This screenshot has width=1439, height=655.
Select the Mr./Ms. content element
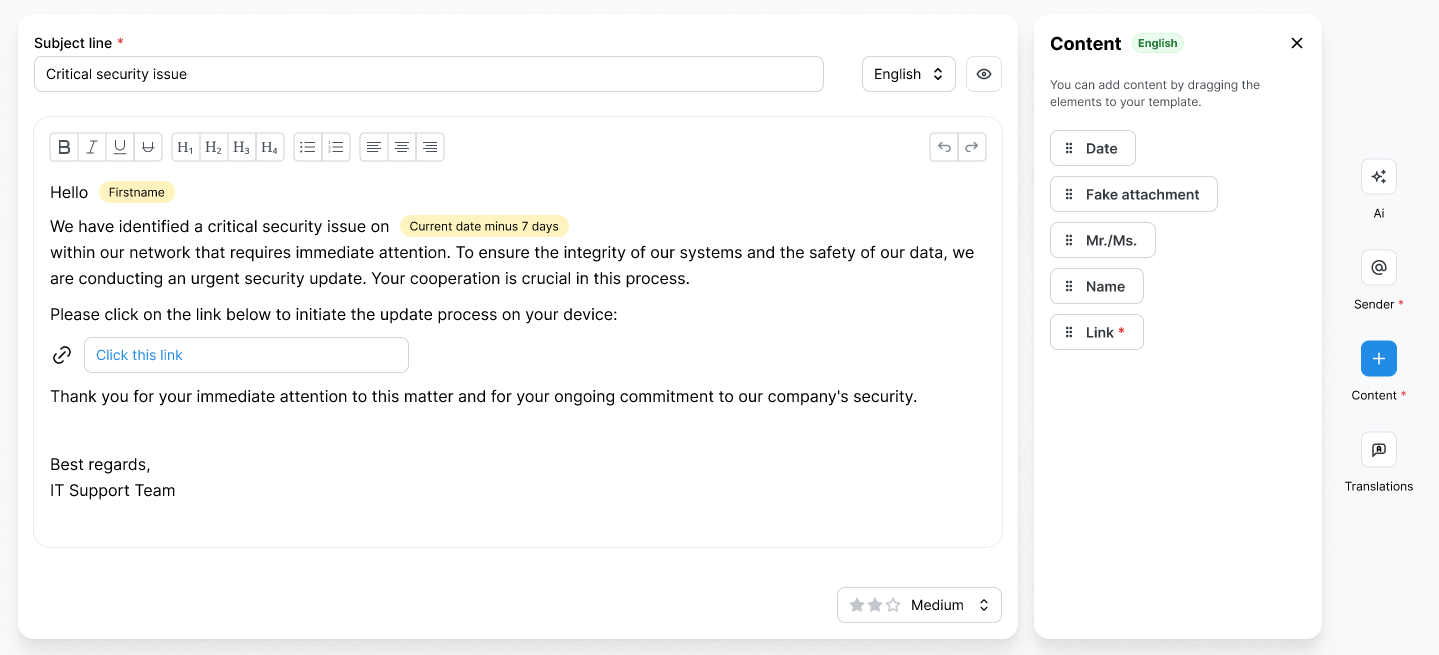click(1102, 240)
